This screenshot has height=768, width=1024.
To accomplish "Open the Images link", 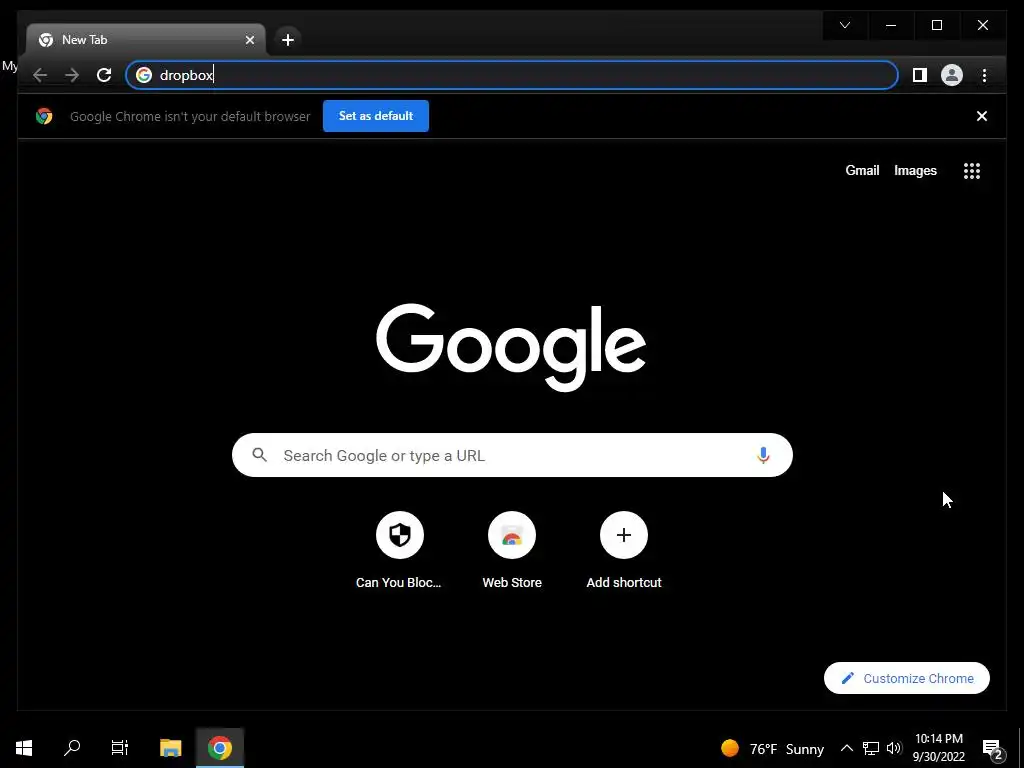I will (x=915, y=170).
